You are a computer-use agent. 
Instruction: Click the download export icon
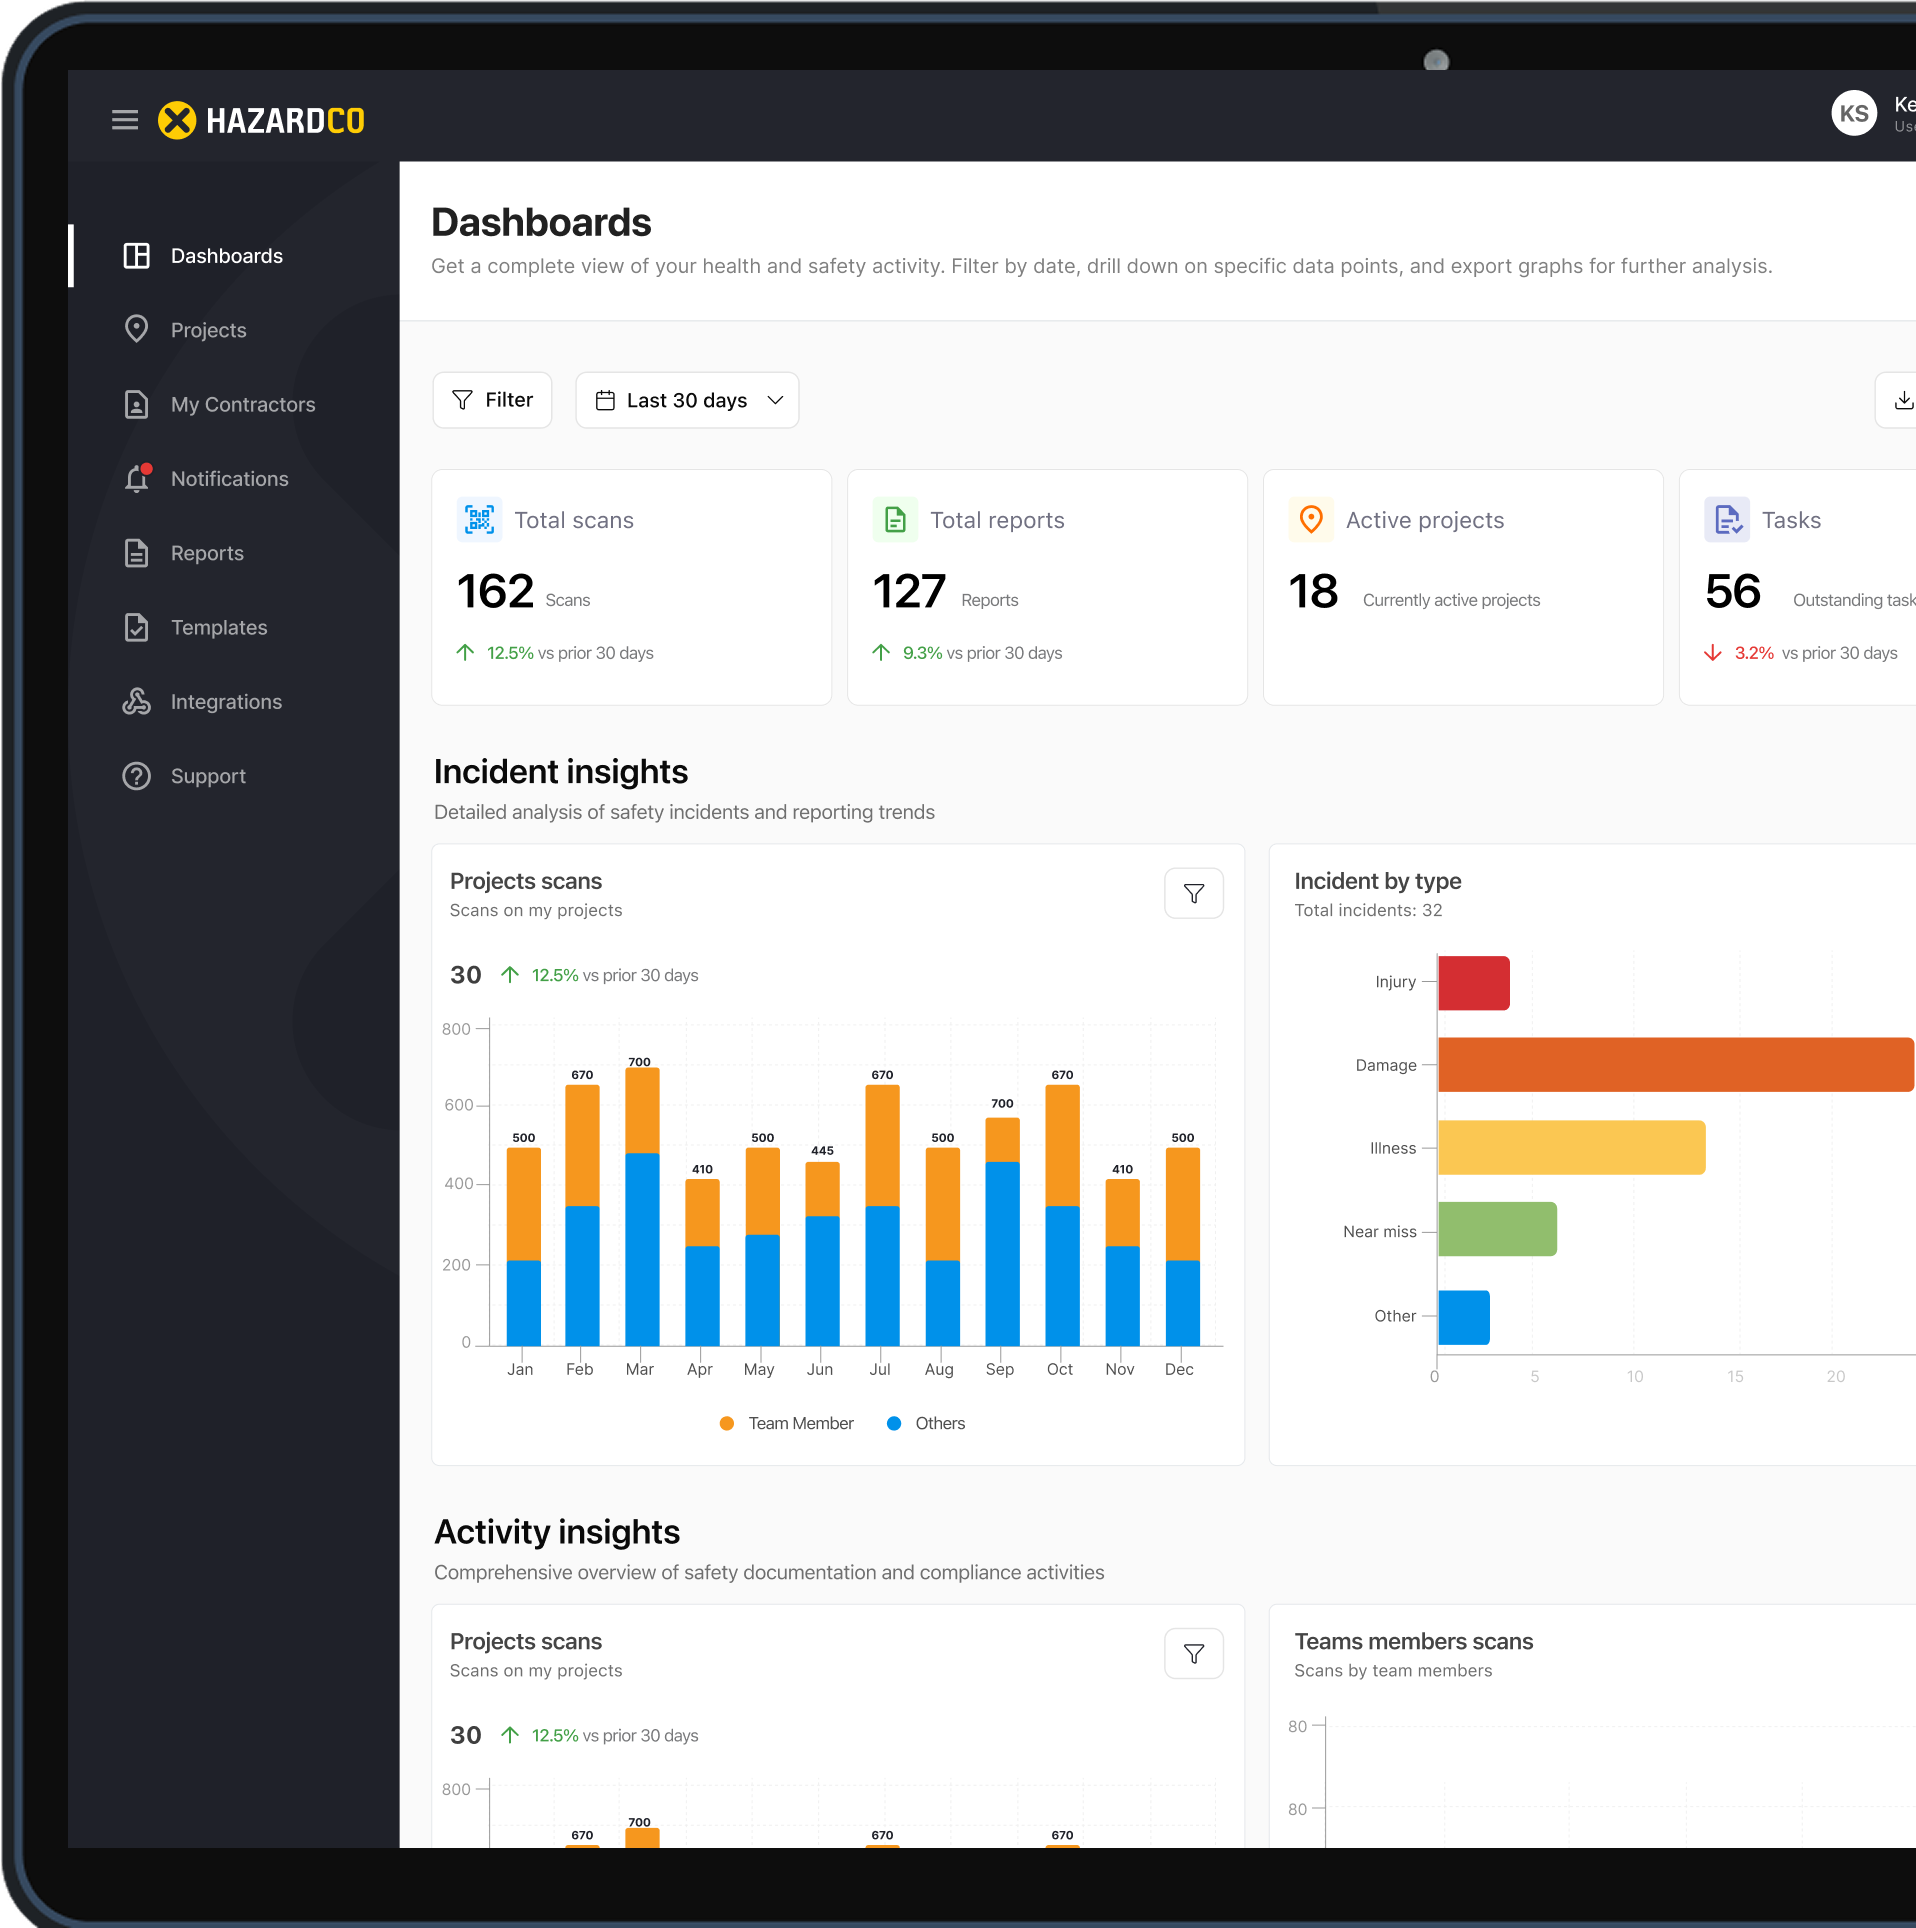pyautogui.click(x=1902, y=400)
